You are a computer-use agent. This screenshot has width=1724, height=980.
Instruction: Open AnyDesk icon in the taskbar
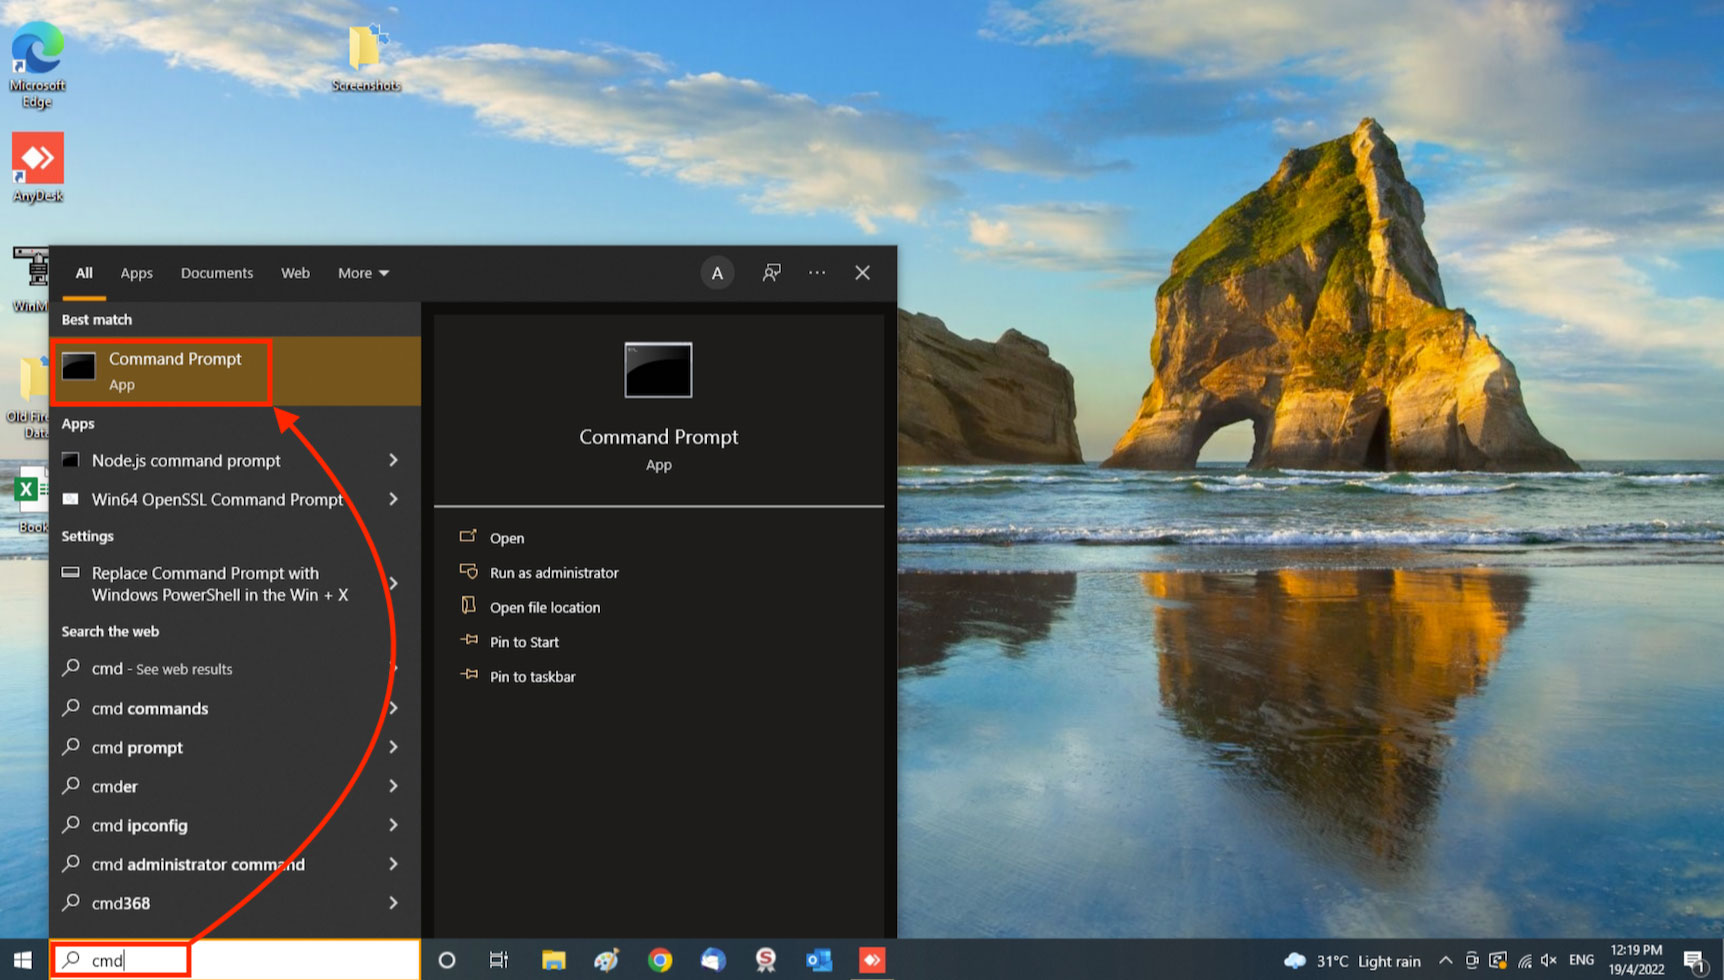pos(872,960)
